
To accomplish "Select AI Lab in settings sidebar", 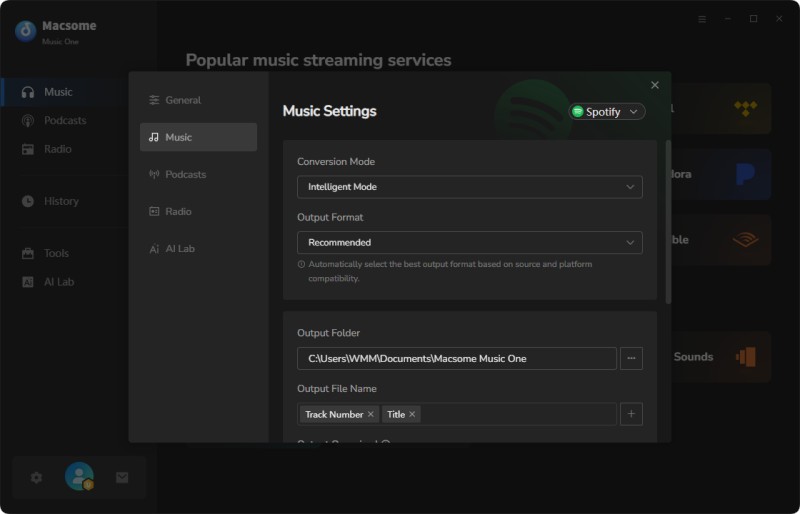I will [x=179, y=248].
